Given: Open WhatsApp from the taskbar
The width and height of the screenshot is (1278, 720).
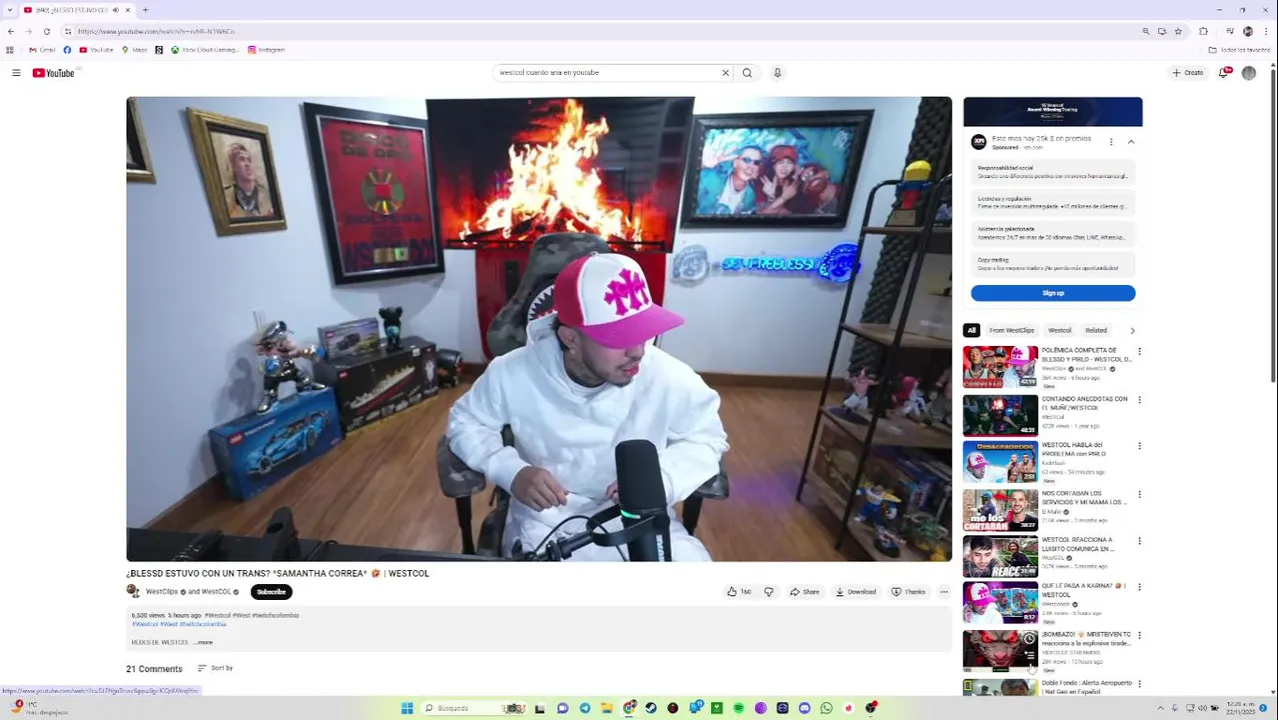Looking at the screenshot, I should (826, 708).
